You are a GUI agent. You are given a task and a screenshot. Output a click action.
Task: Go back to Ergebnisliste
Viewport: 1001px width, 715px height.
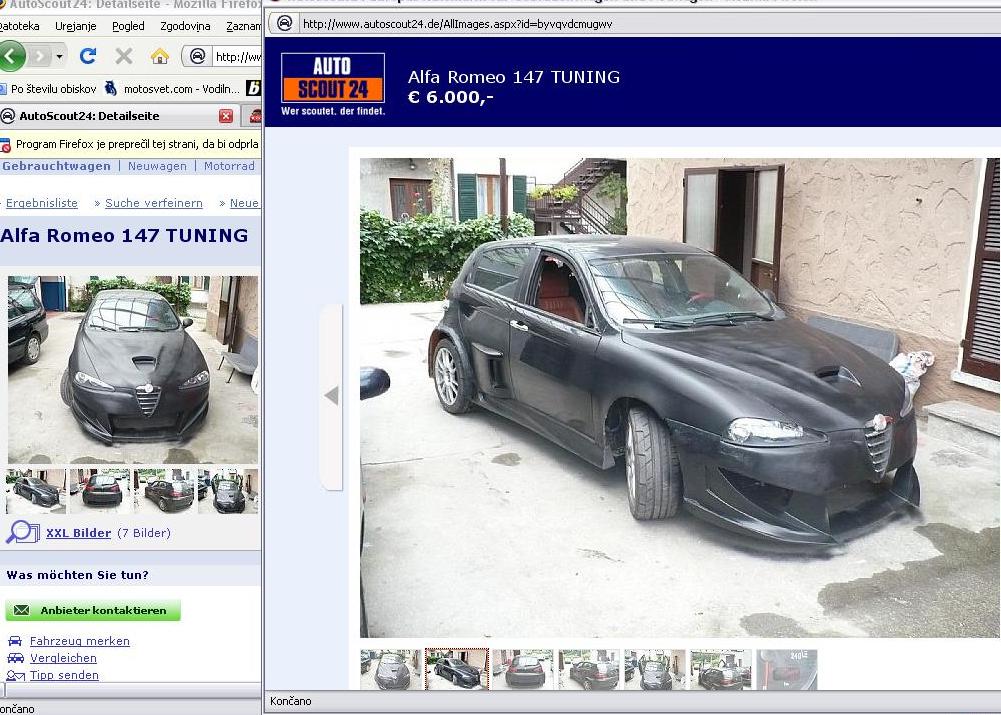point(41,203)
